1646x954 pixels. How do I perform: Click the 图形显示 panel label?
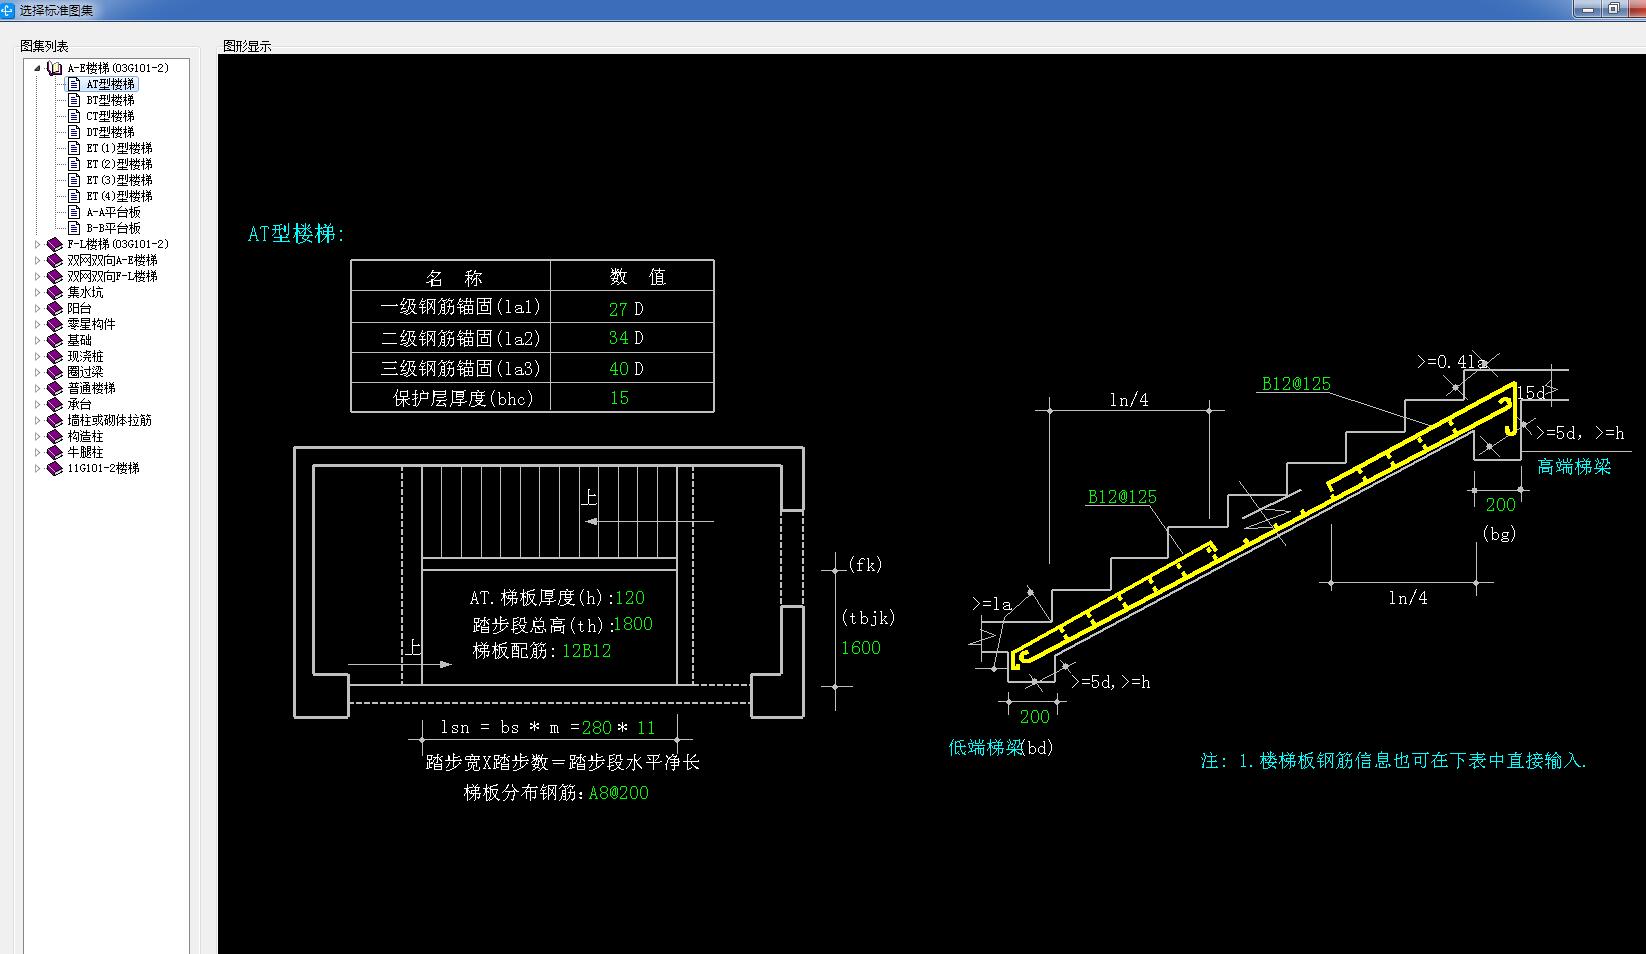tap(247, 46)
